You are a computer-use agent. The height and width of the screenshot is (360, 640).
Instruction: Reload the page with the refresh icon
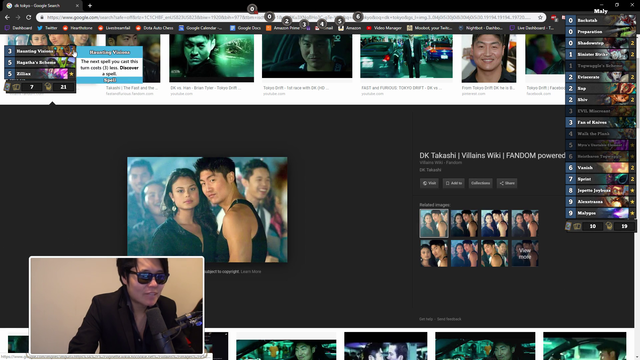(x=29, y=18)
